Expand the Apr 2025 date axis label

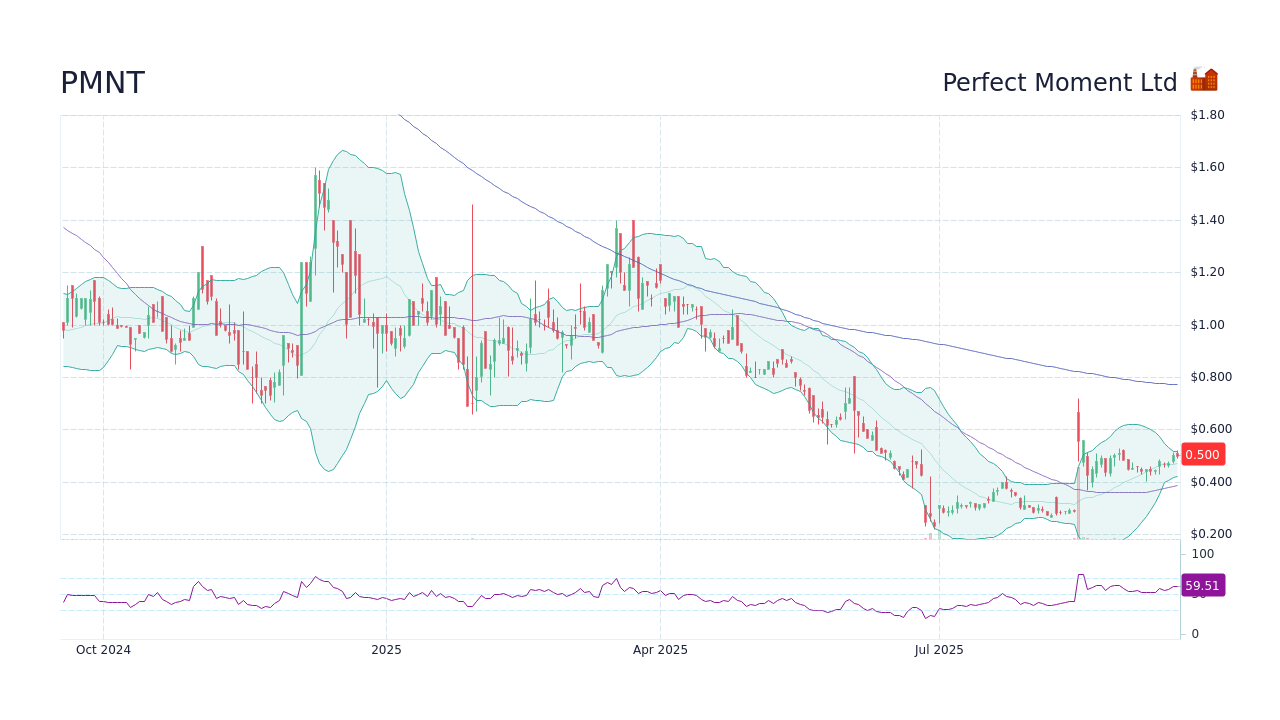(661, 649)
